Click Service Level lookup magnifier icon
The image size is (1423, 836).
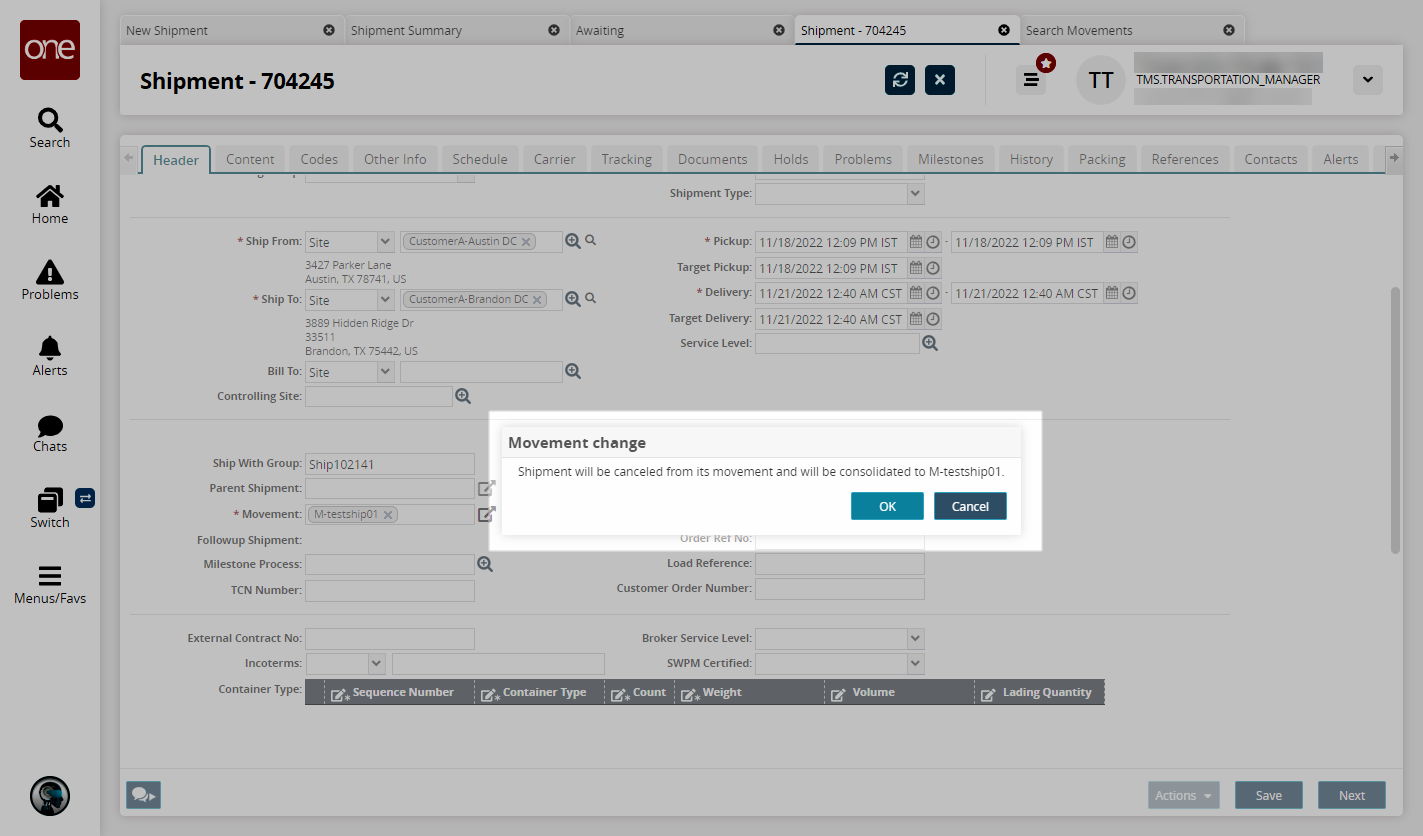click(930, 344)
